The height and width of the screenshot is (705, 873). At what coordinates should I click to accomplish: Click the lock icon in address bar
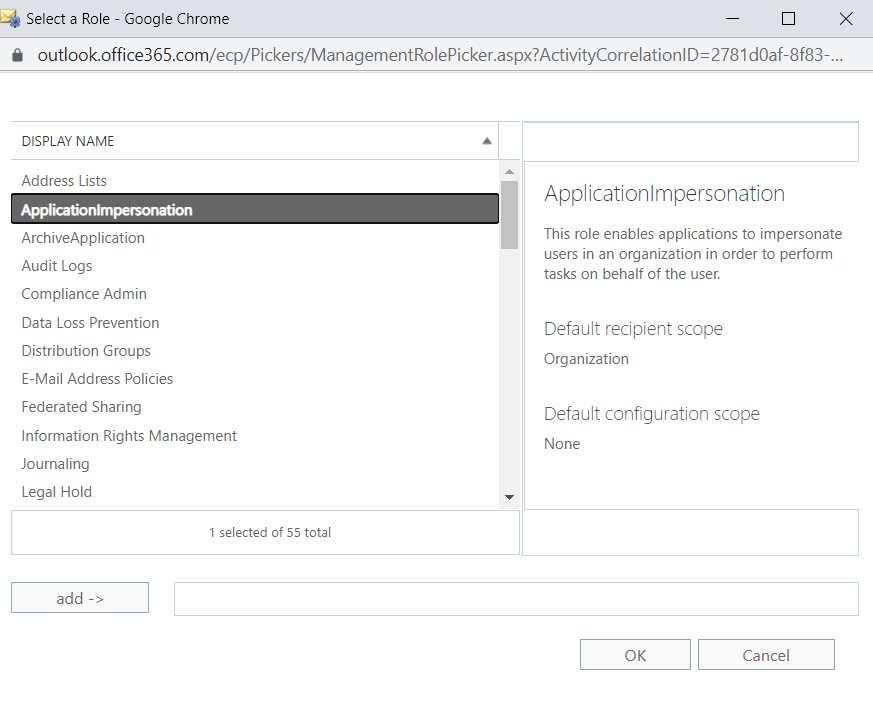coord(16,55)
